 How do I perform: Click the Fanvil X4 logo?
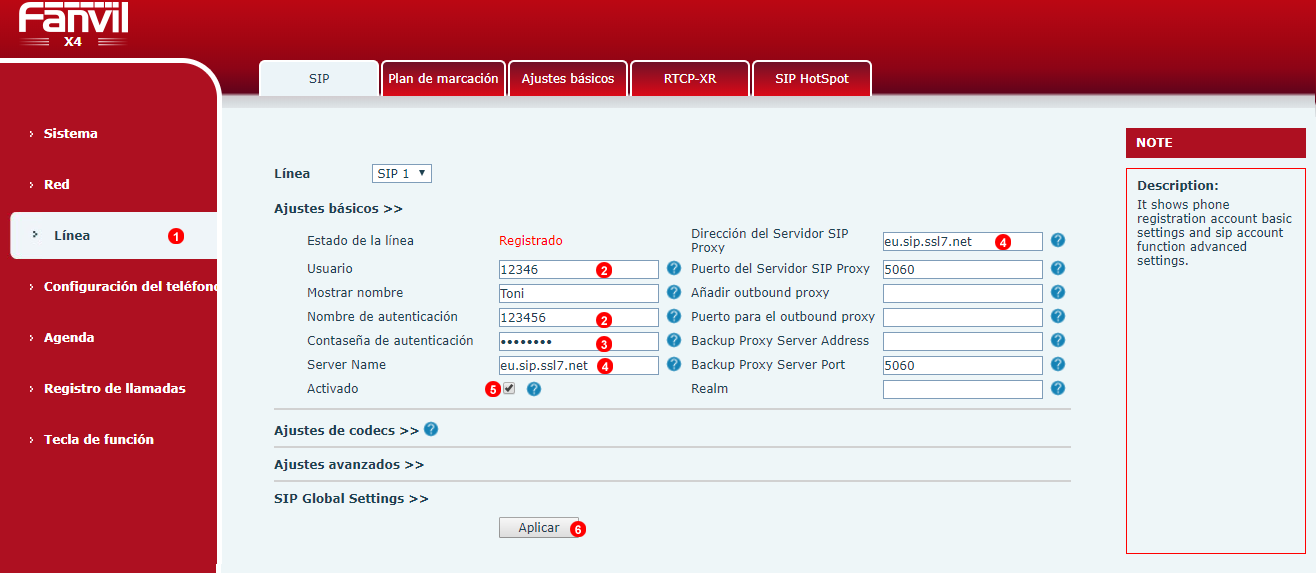pos(73,25)
